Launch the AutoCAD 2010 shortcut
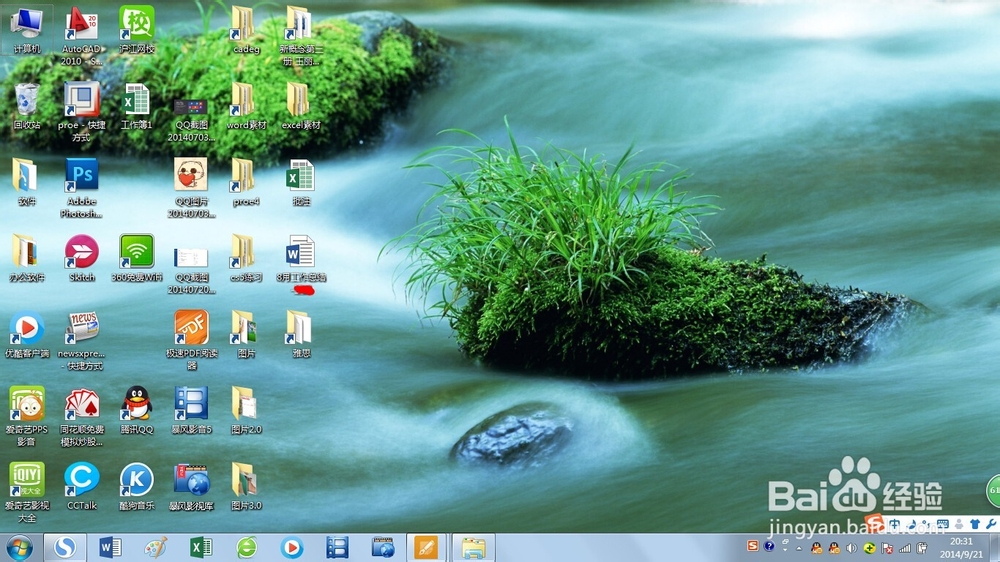This screenshot has height=562, width=1000. pyautogui.click(x=82, y=36)
